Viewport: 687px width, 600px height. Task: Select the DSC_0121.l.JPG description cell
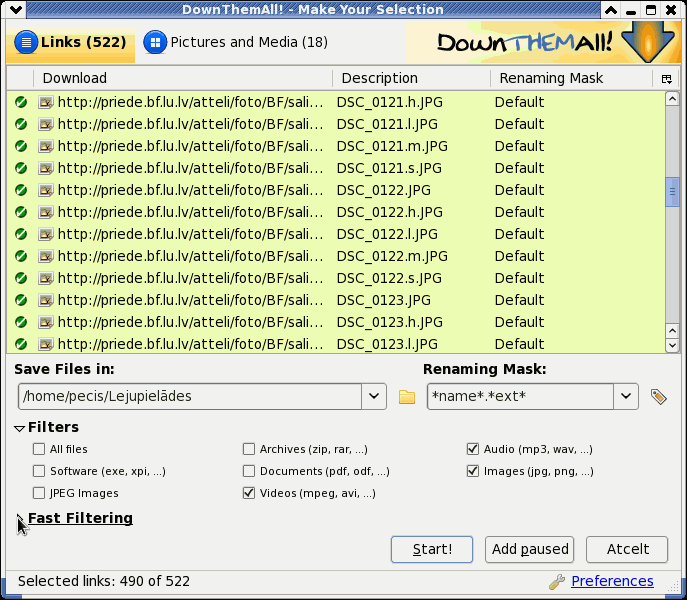click(387, 124)
